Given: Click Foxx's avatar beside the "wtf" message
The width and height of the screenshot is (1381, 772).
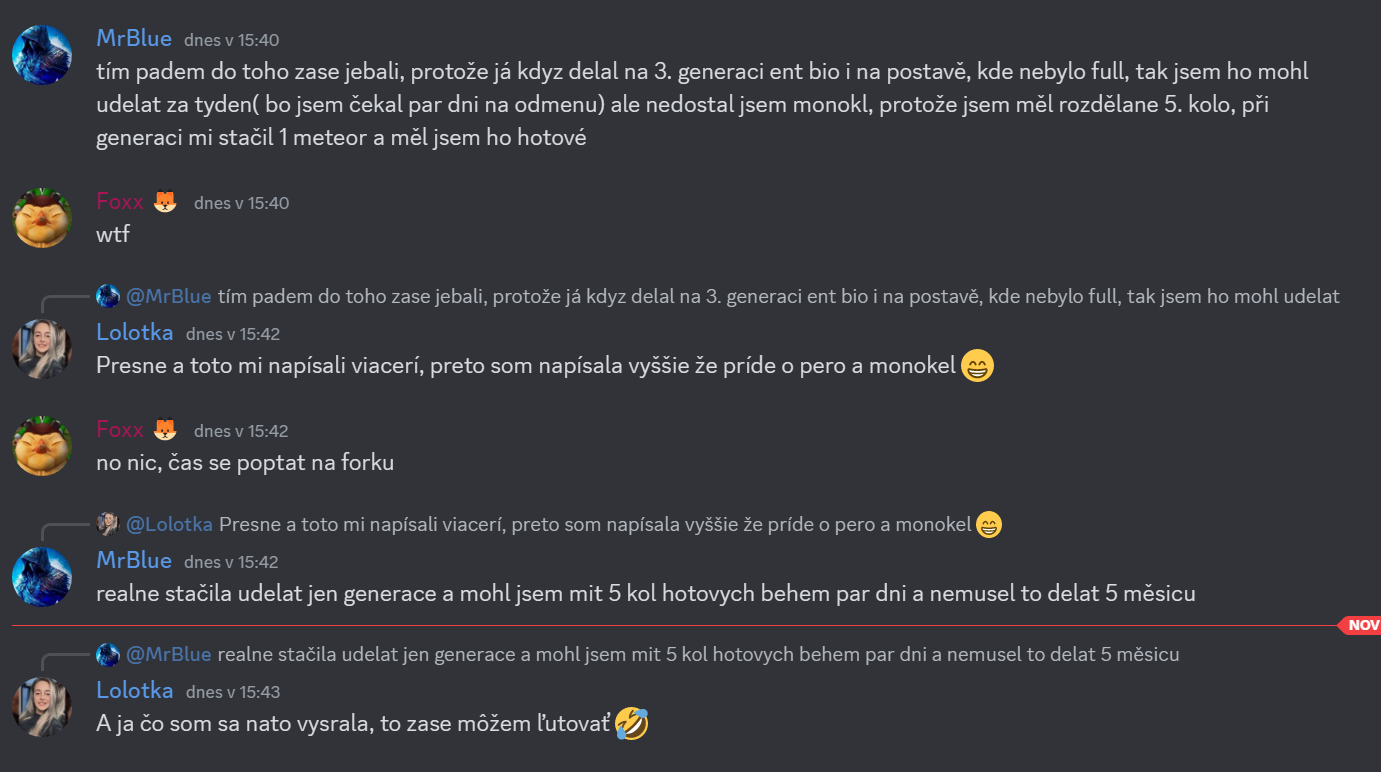Looking at the screenshot, I should point(41,217).
